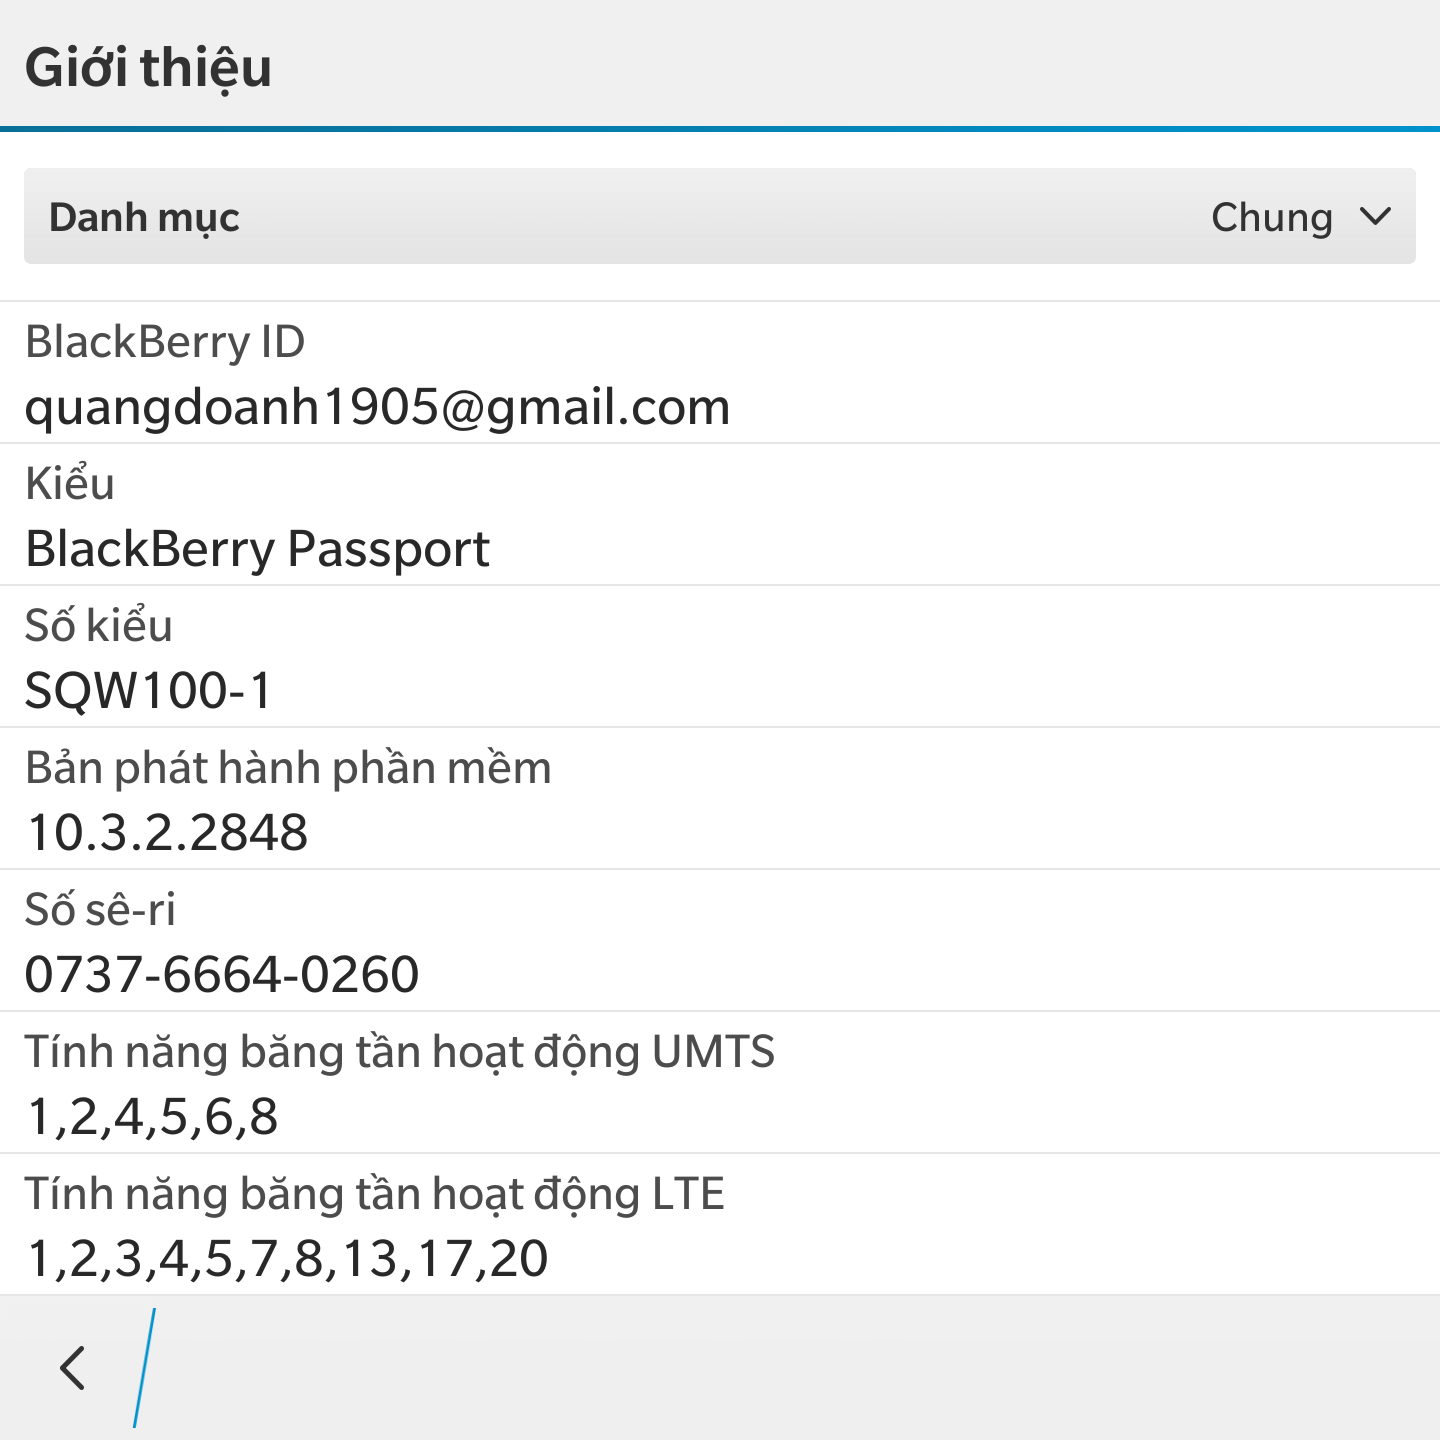
Task: Tap the LTE band feature label
Action: point(374,1194)
